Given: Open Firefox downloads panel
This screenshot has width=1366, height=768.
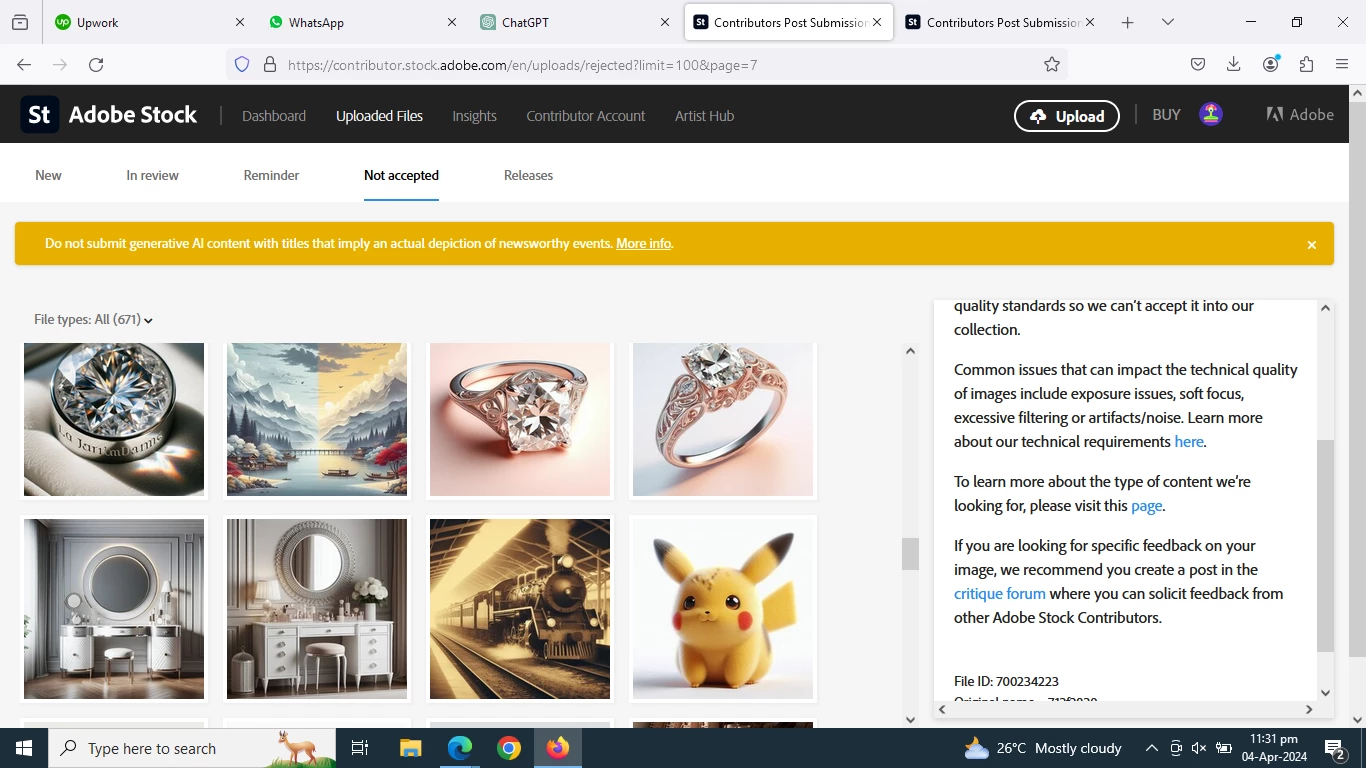Looking at the screenshot, I should 1234,65.
